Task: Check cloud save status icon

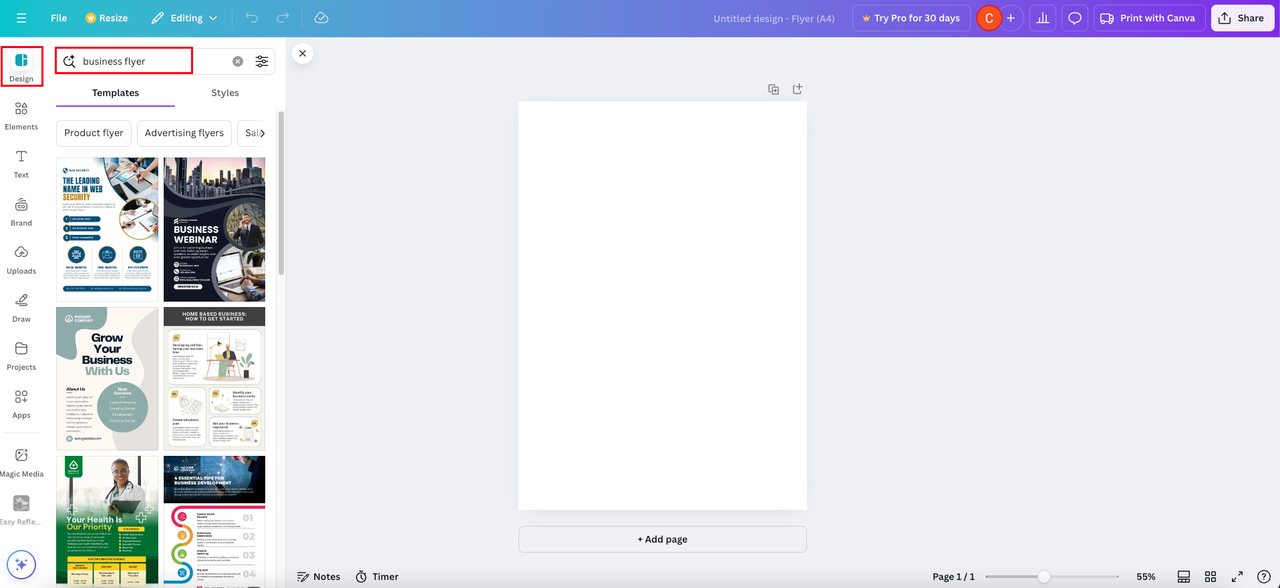Action: pos(321,18)
